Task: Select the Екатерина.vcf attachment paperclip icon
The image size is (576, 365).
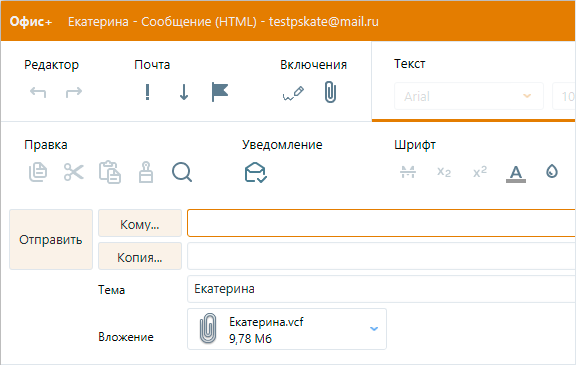Action: pyautogui.click(x=208, y=328)
